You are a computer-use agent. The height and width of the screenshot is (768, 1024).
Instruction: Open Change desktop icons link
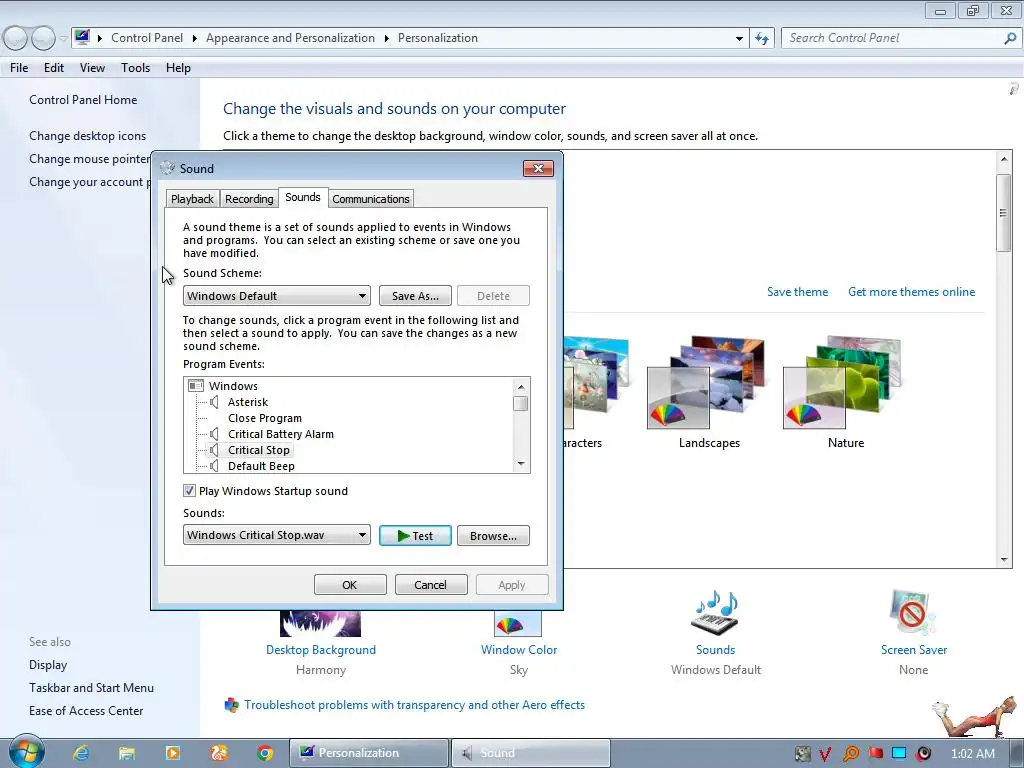88,136
